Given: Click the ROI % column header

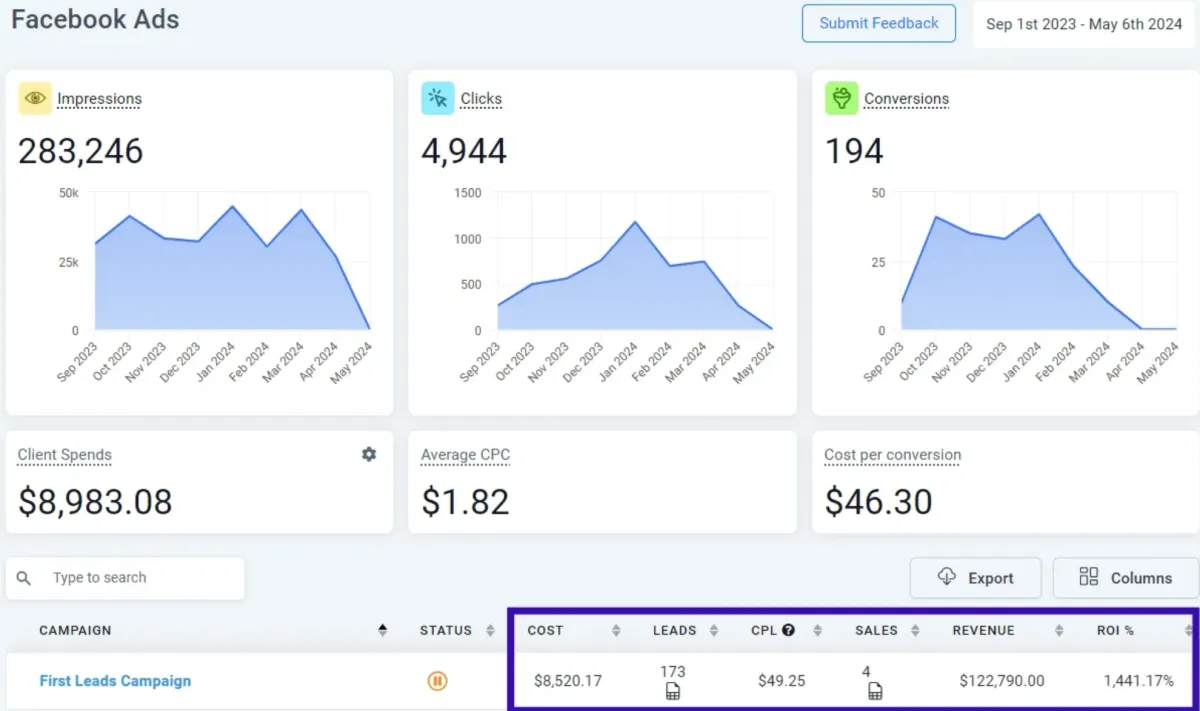Looking at the screenshot, I should [x=1115, y=631].
